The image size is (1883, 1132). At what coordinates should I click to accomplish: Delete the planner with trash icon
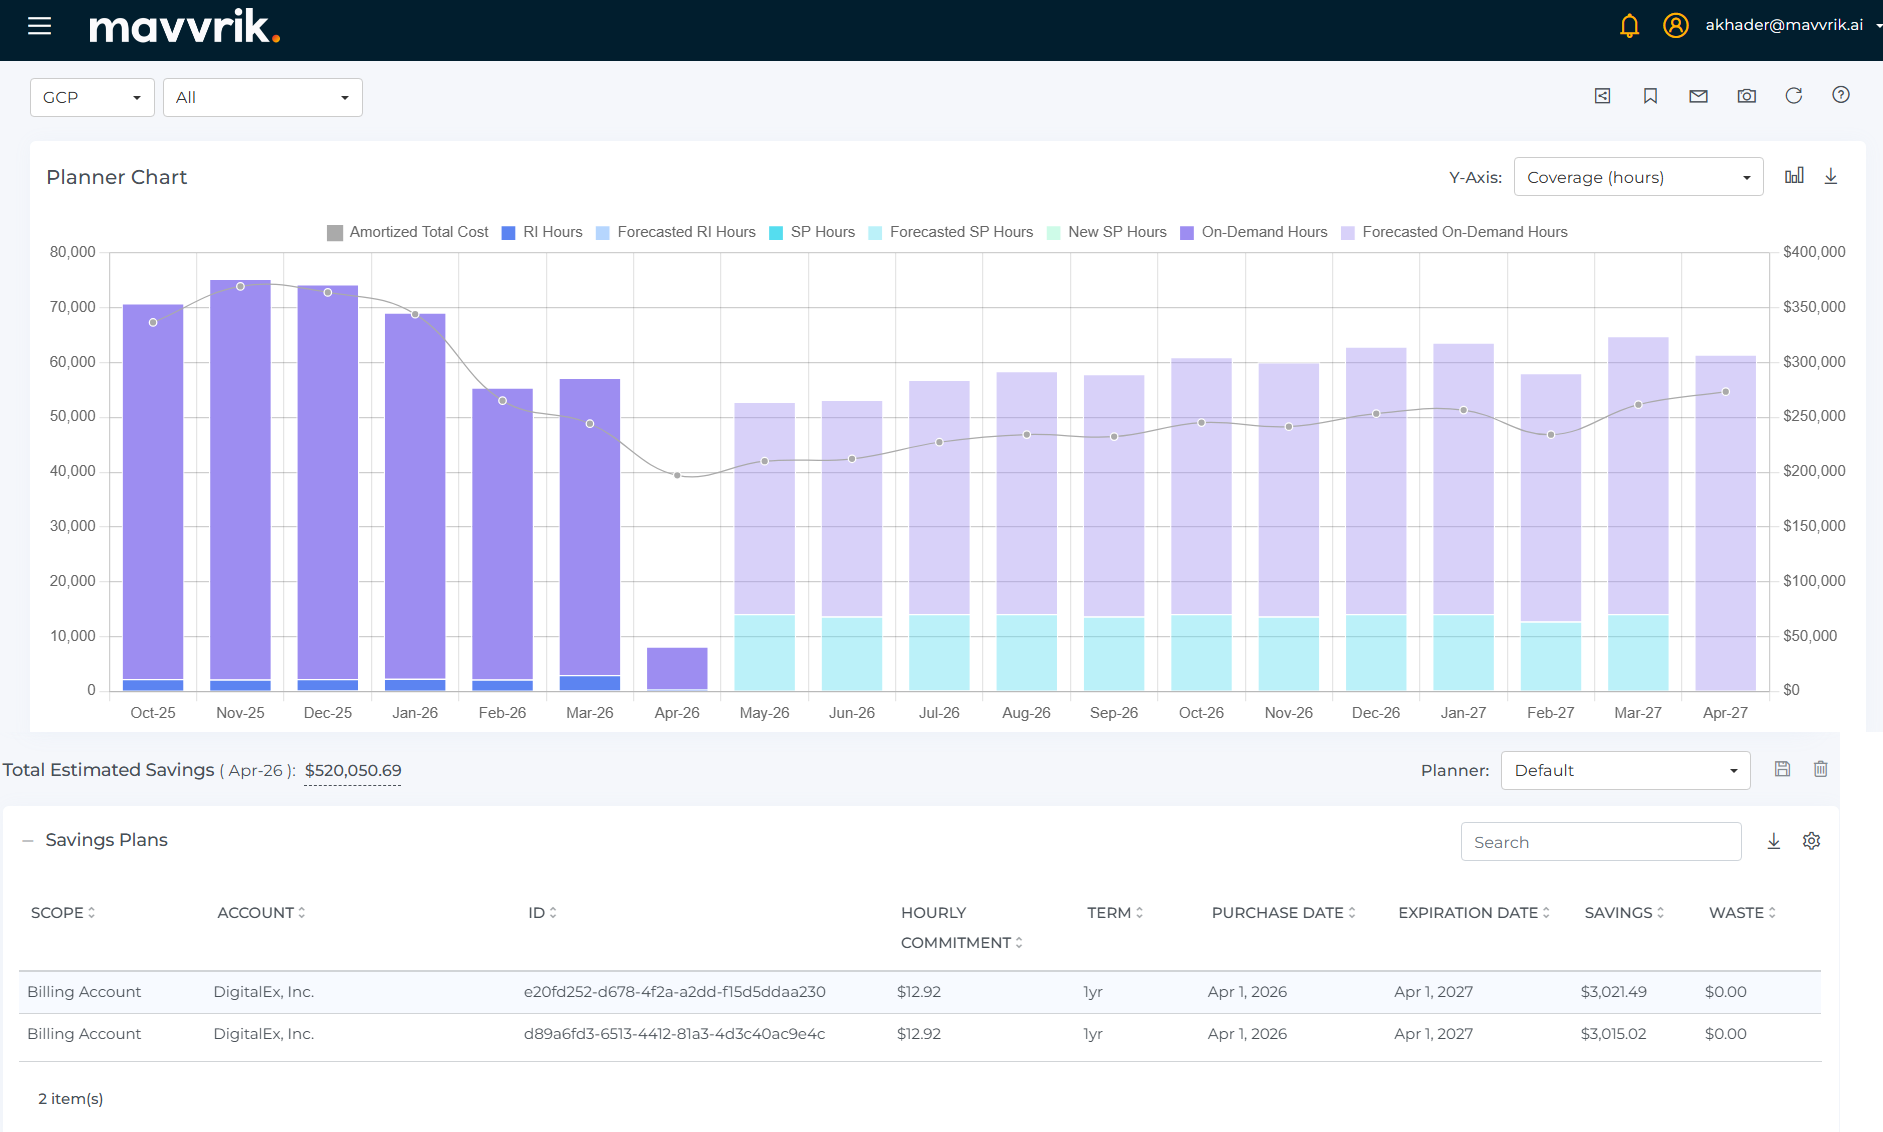click(1820, 769)
